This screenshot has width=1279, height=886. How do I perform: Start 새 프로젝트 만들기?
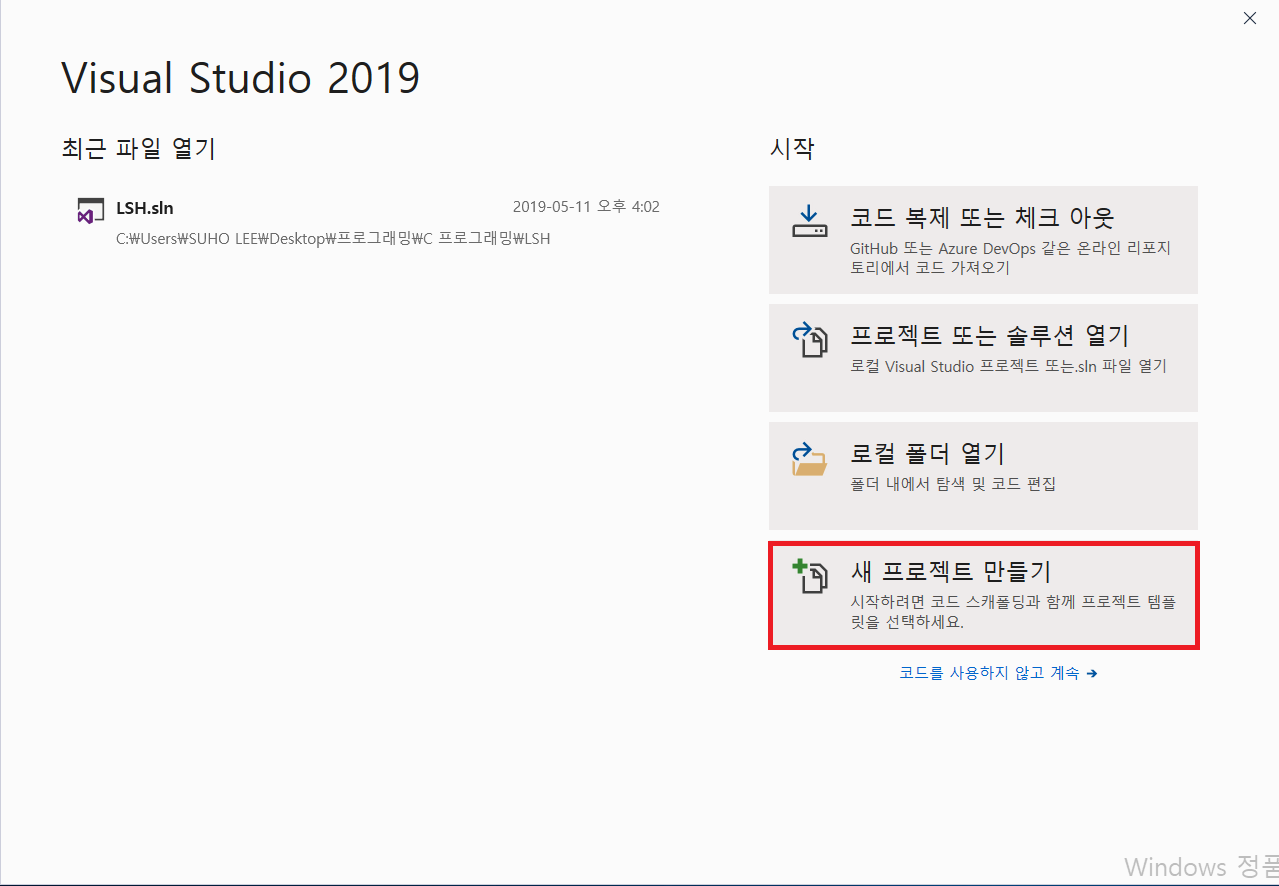[983, 596]
